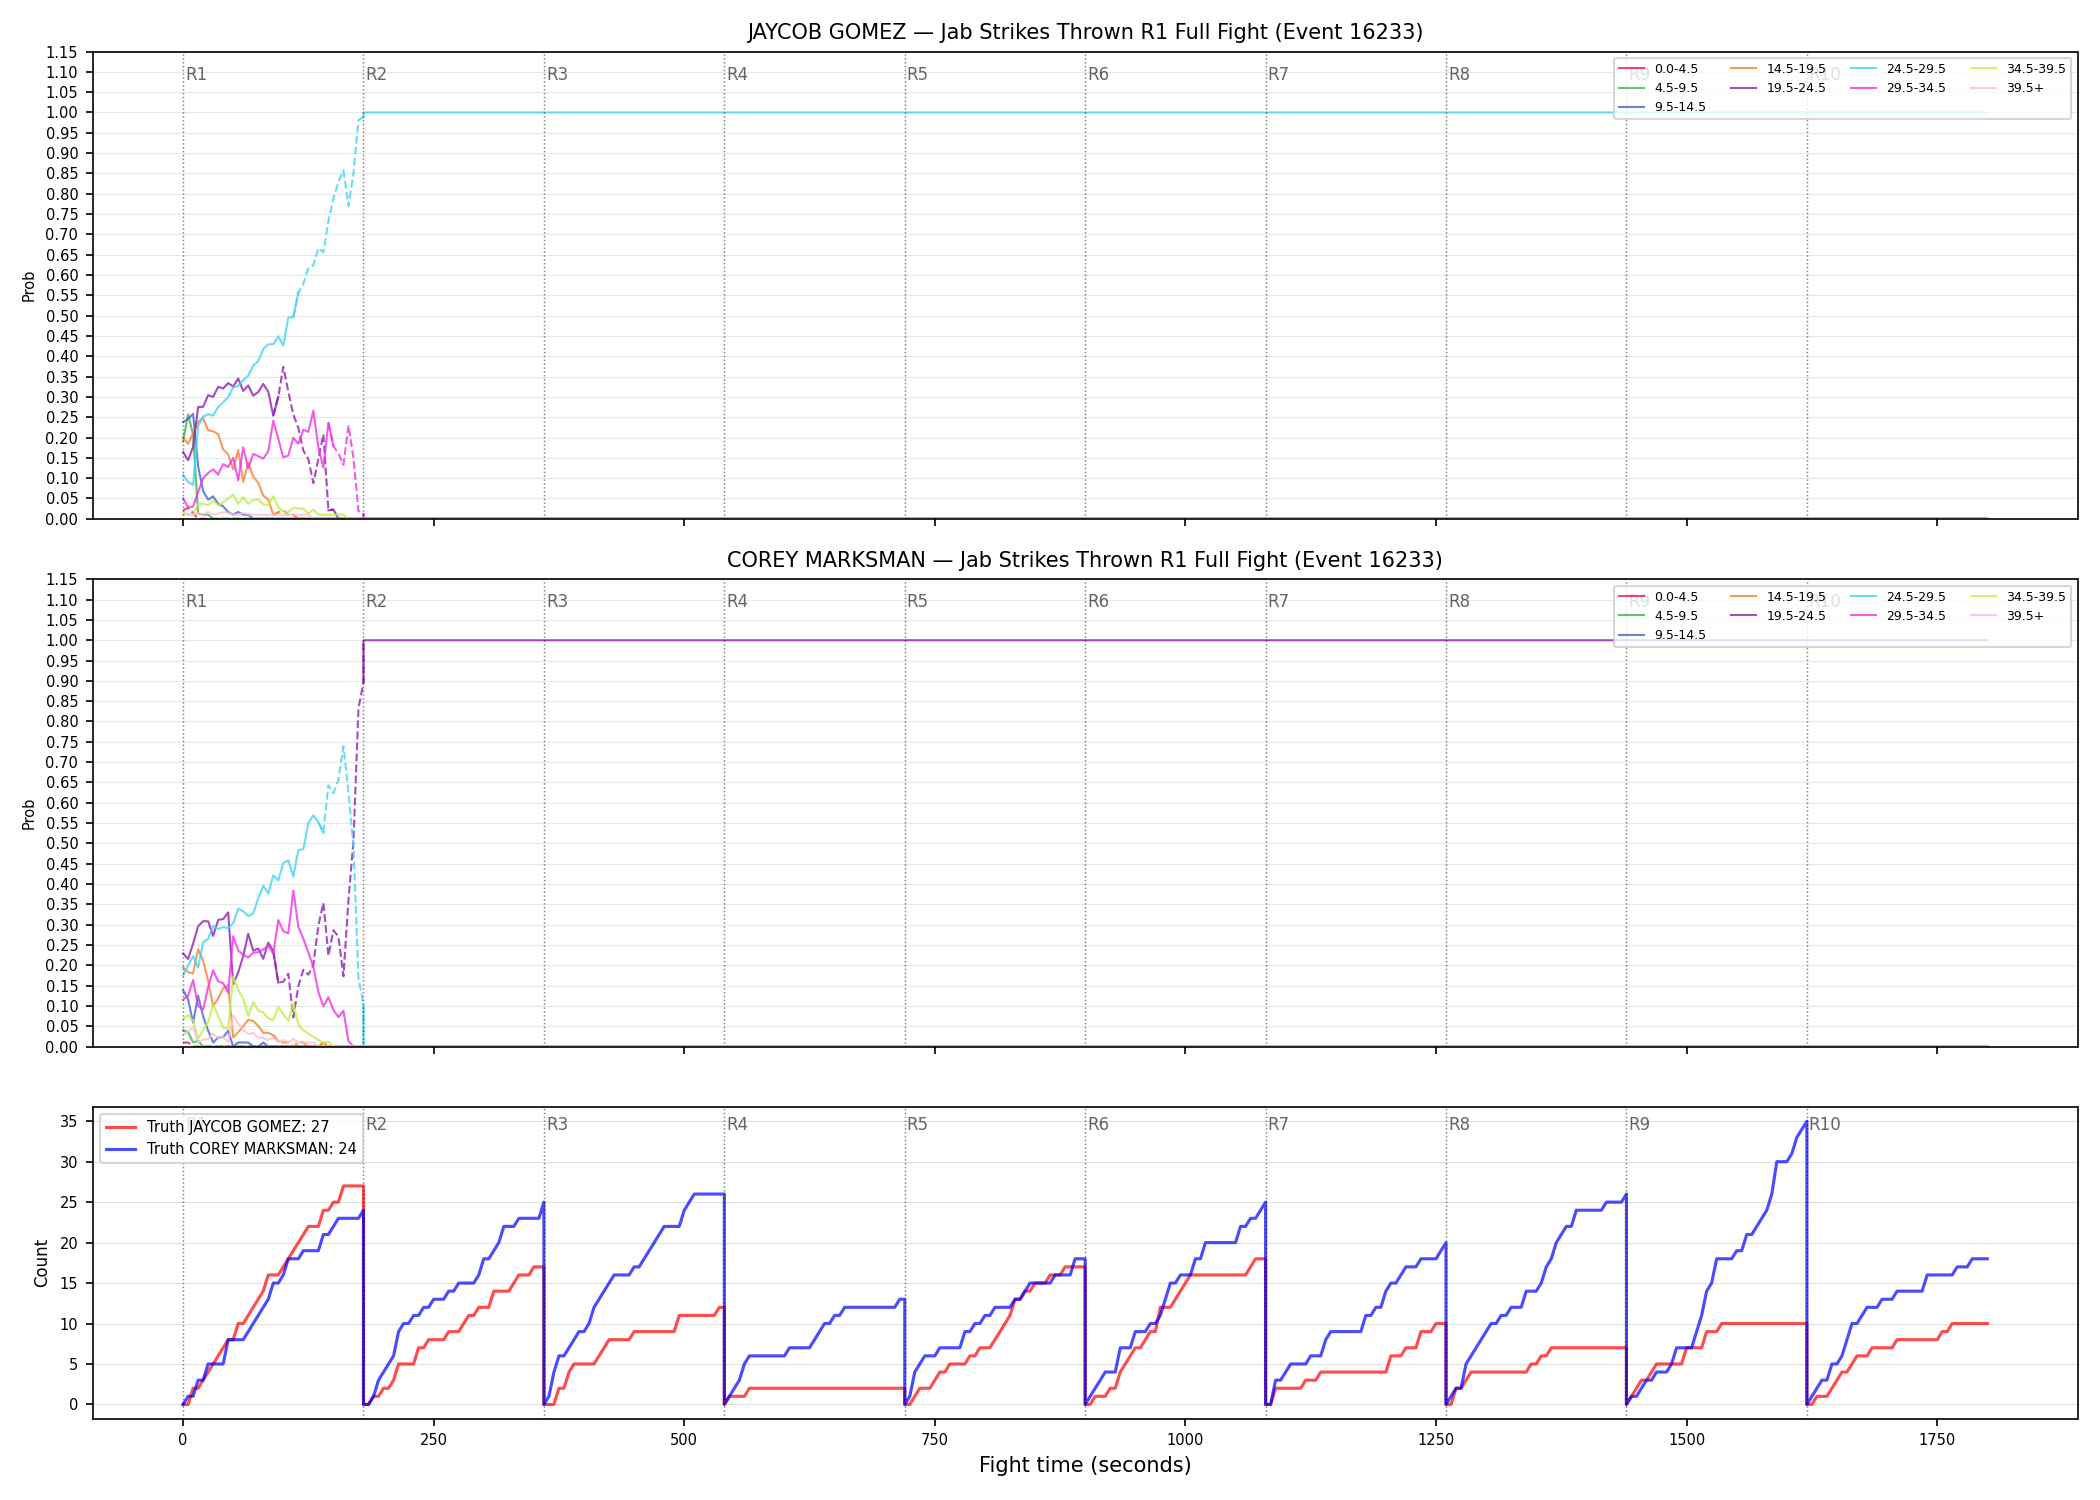The image size is (2100, 1500).
Task: Click x-axis tick label '250'
Action: pos(433,1440)
